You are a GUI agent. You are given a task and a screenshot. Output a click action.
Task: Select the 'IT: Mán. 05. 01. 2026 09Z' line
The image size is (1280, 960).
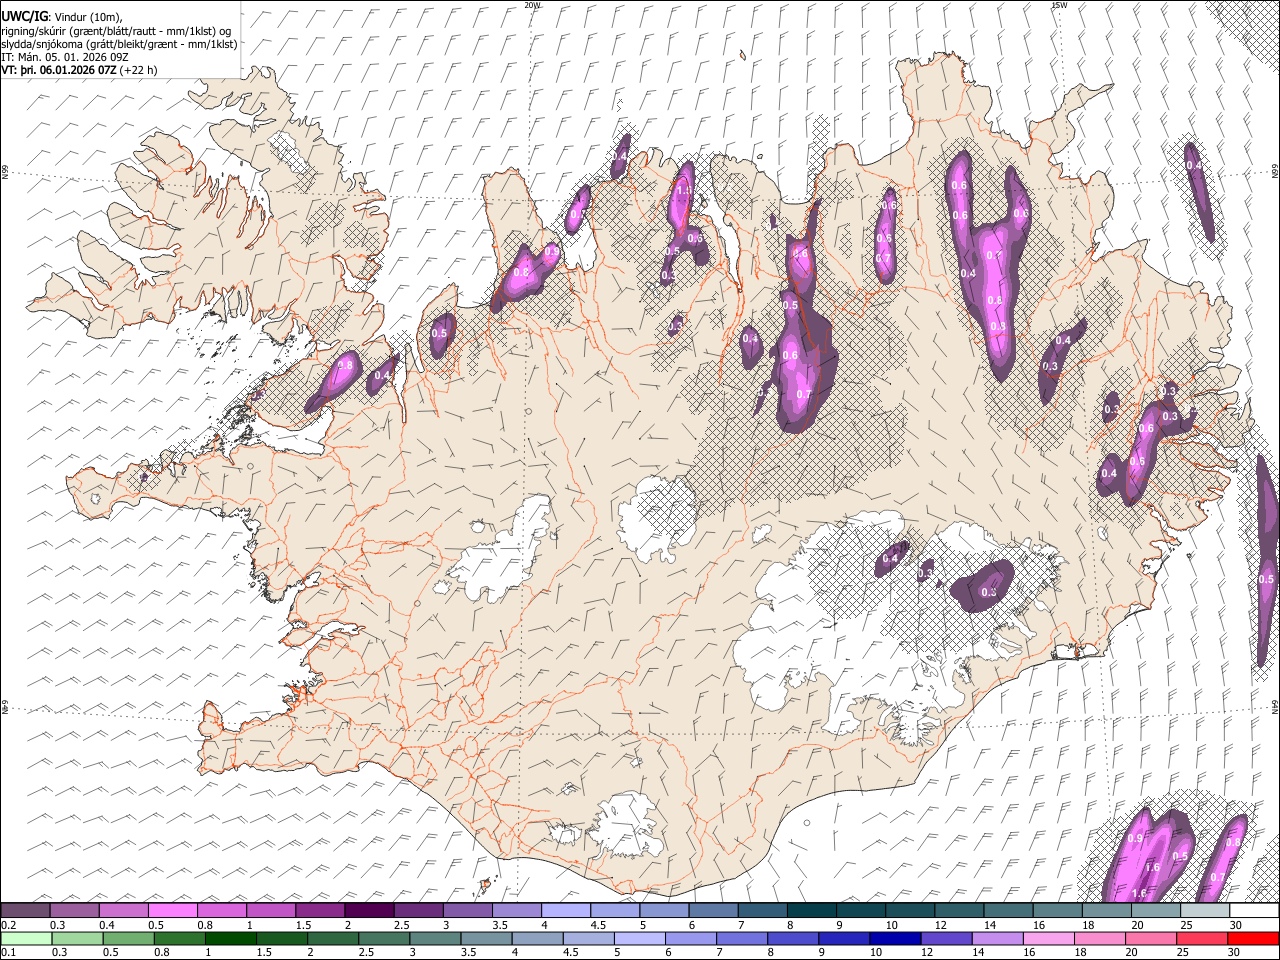click(65, 57)
